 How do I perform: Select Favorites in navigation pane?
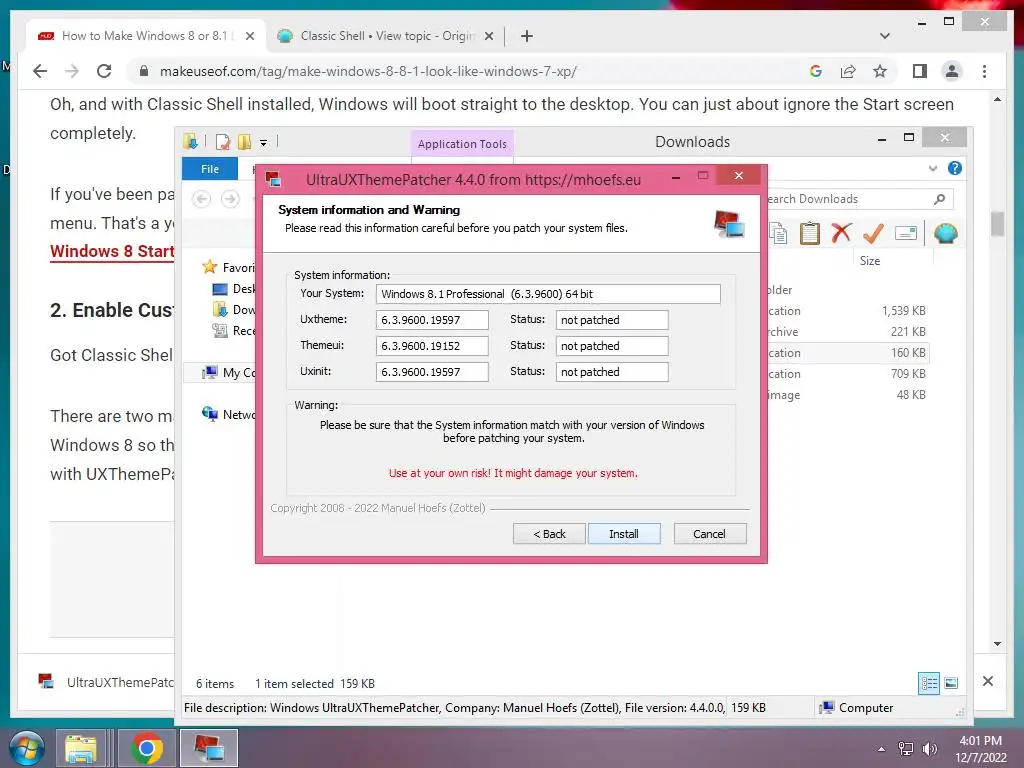(x=229, y=267)
